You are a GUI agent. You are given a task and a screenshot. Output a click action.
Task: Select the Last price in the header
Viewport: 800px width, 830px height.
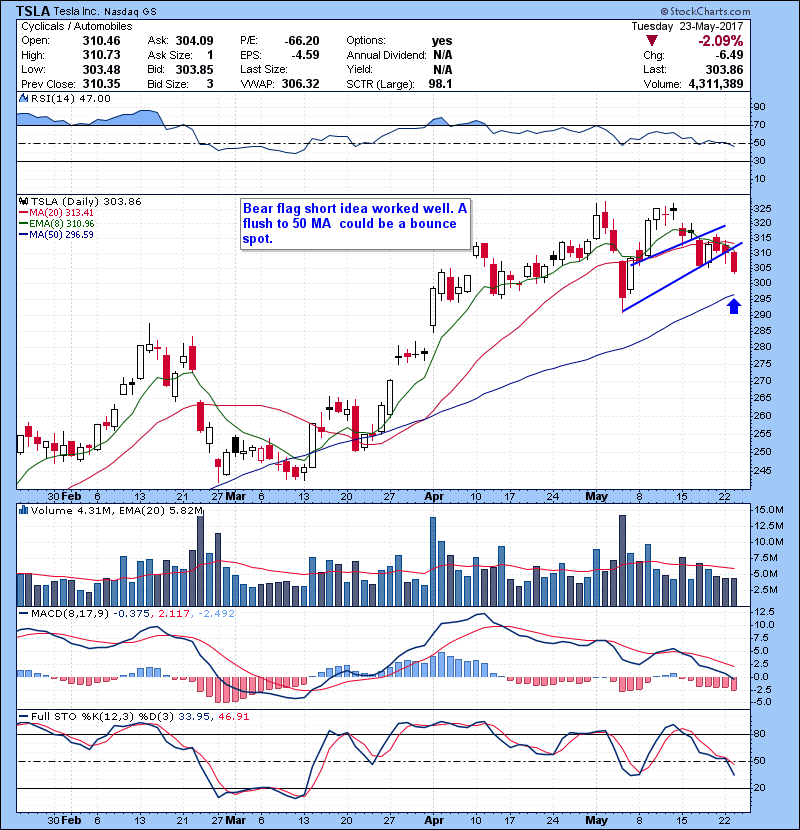tap(724, 69)
